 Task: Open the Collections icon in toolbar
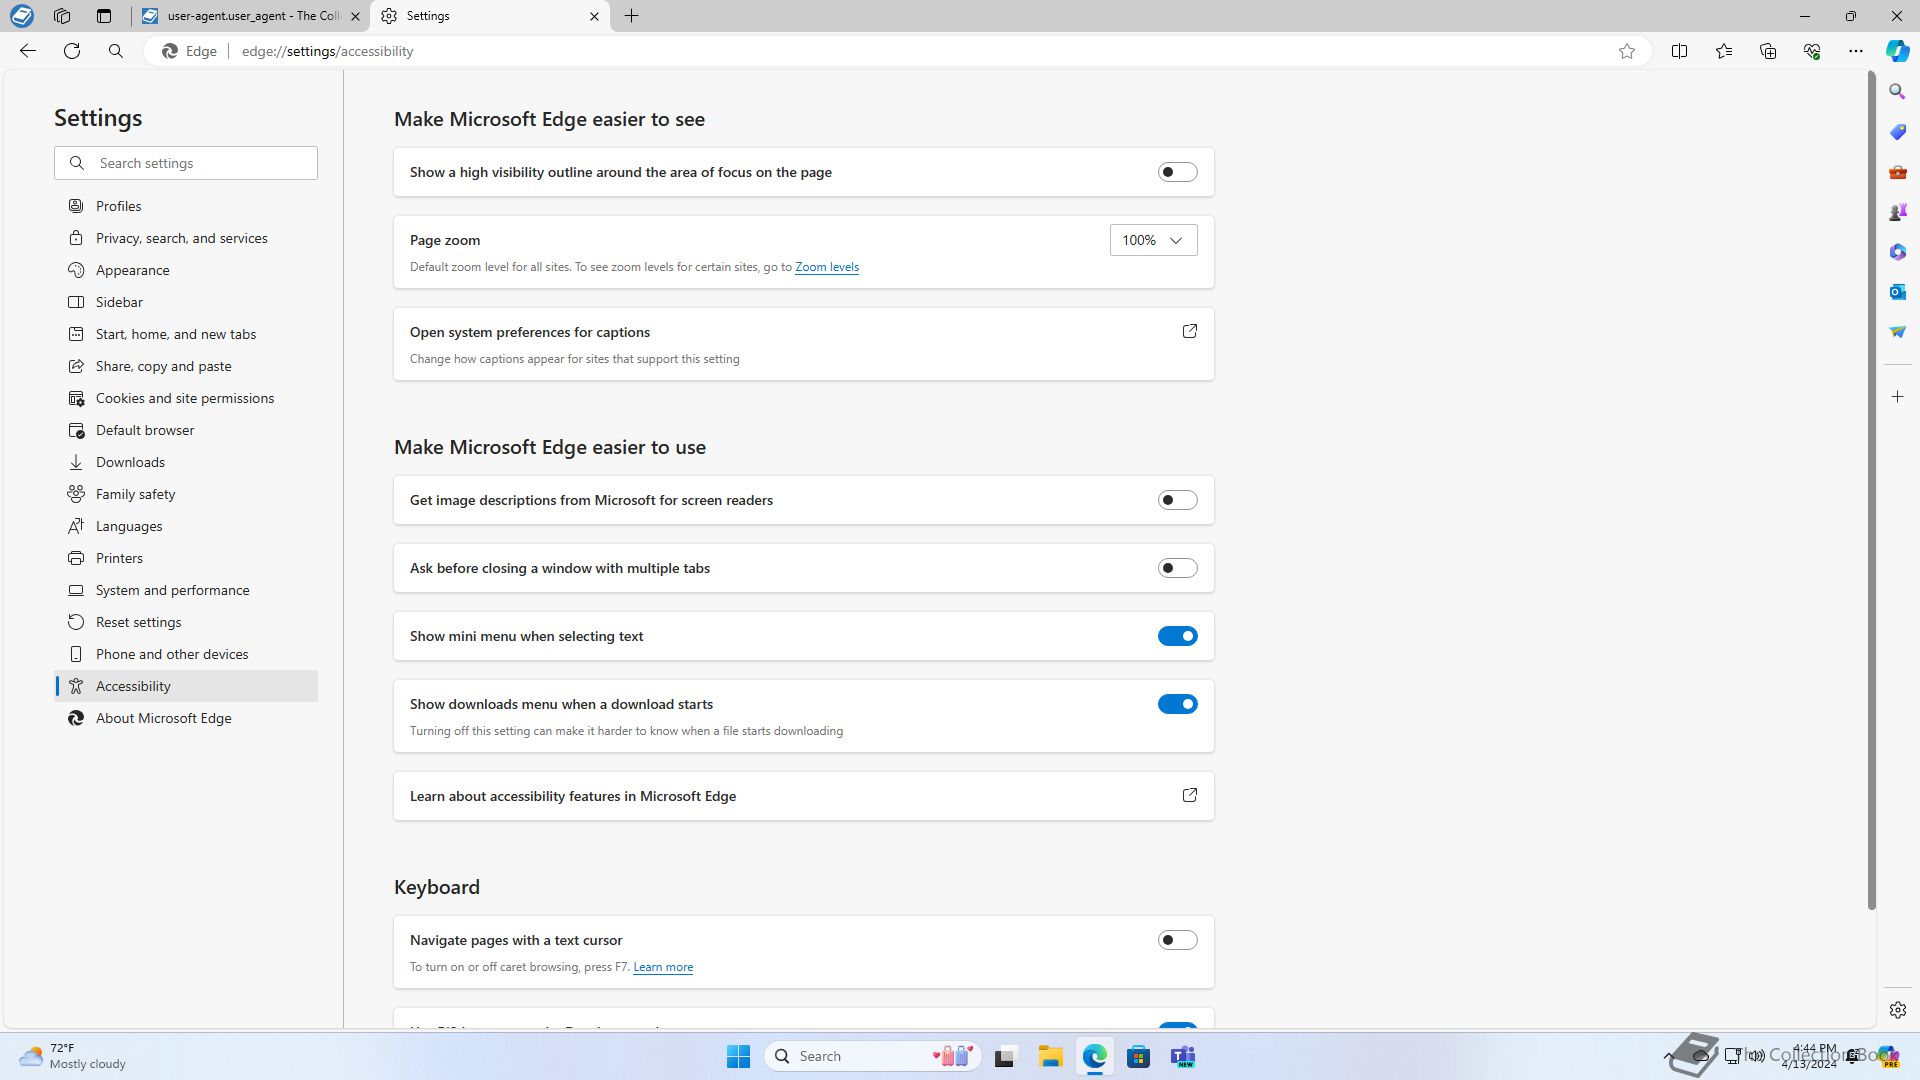point(1768,51)
